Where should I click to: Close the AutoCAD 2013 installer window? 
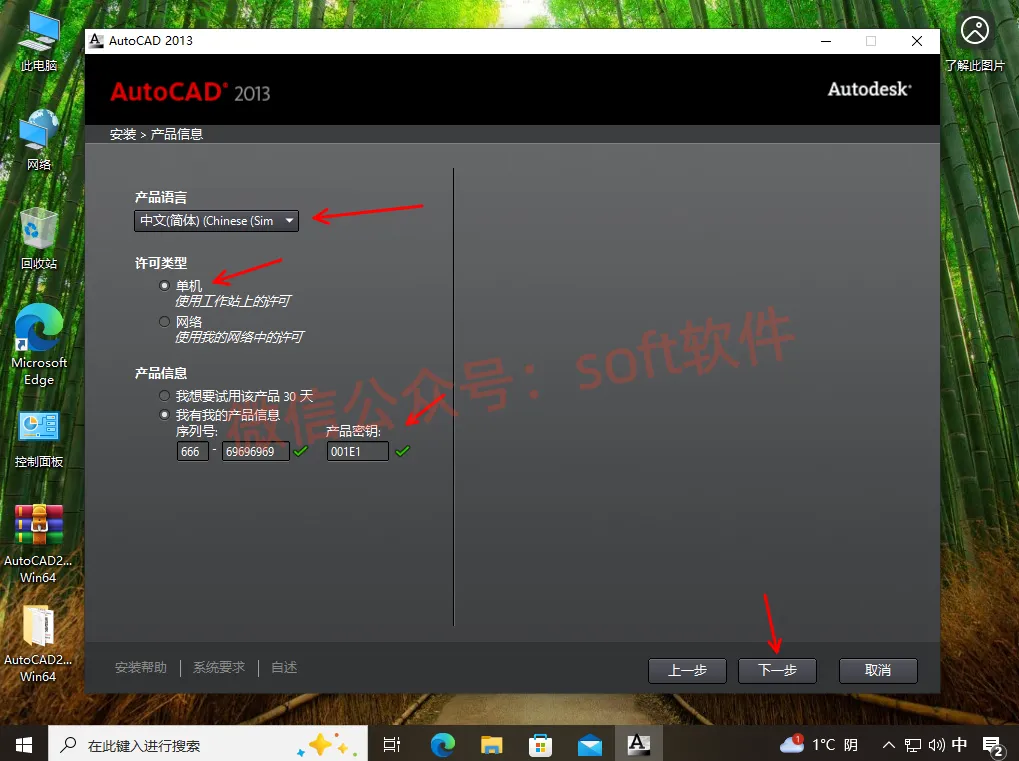(x=917, y=41)
